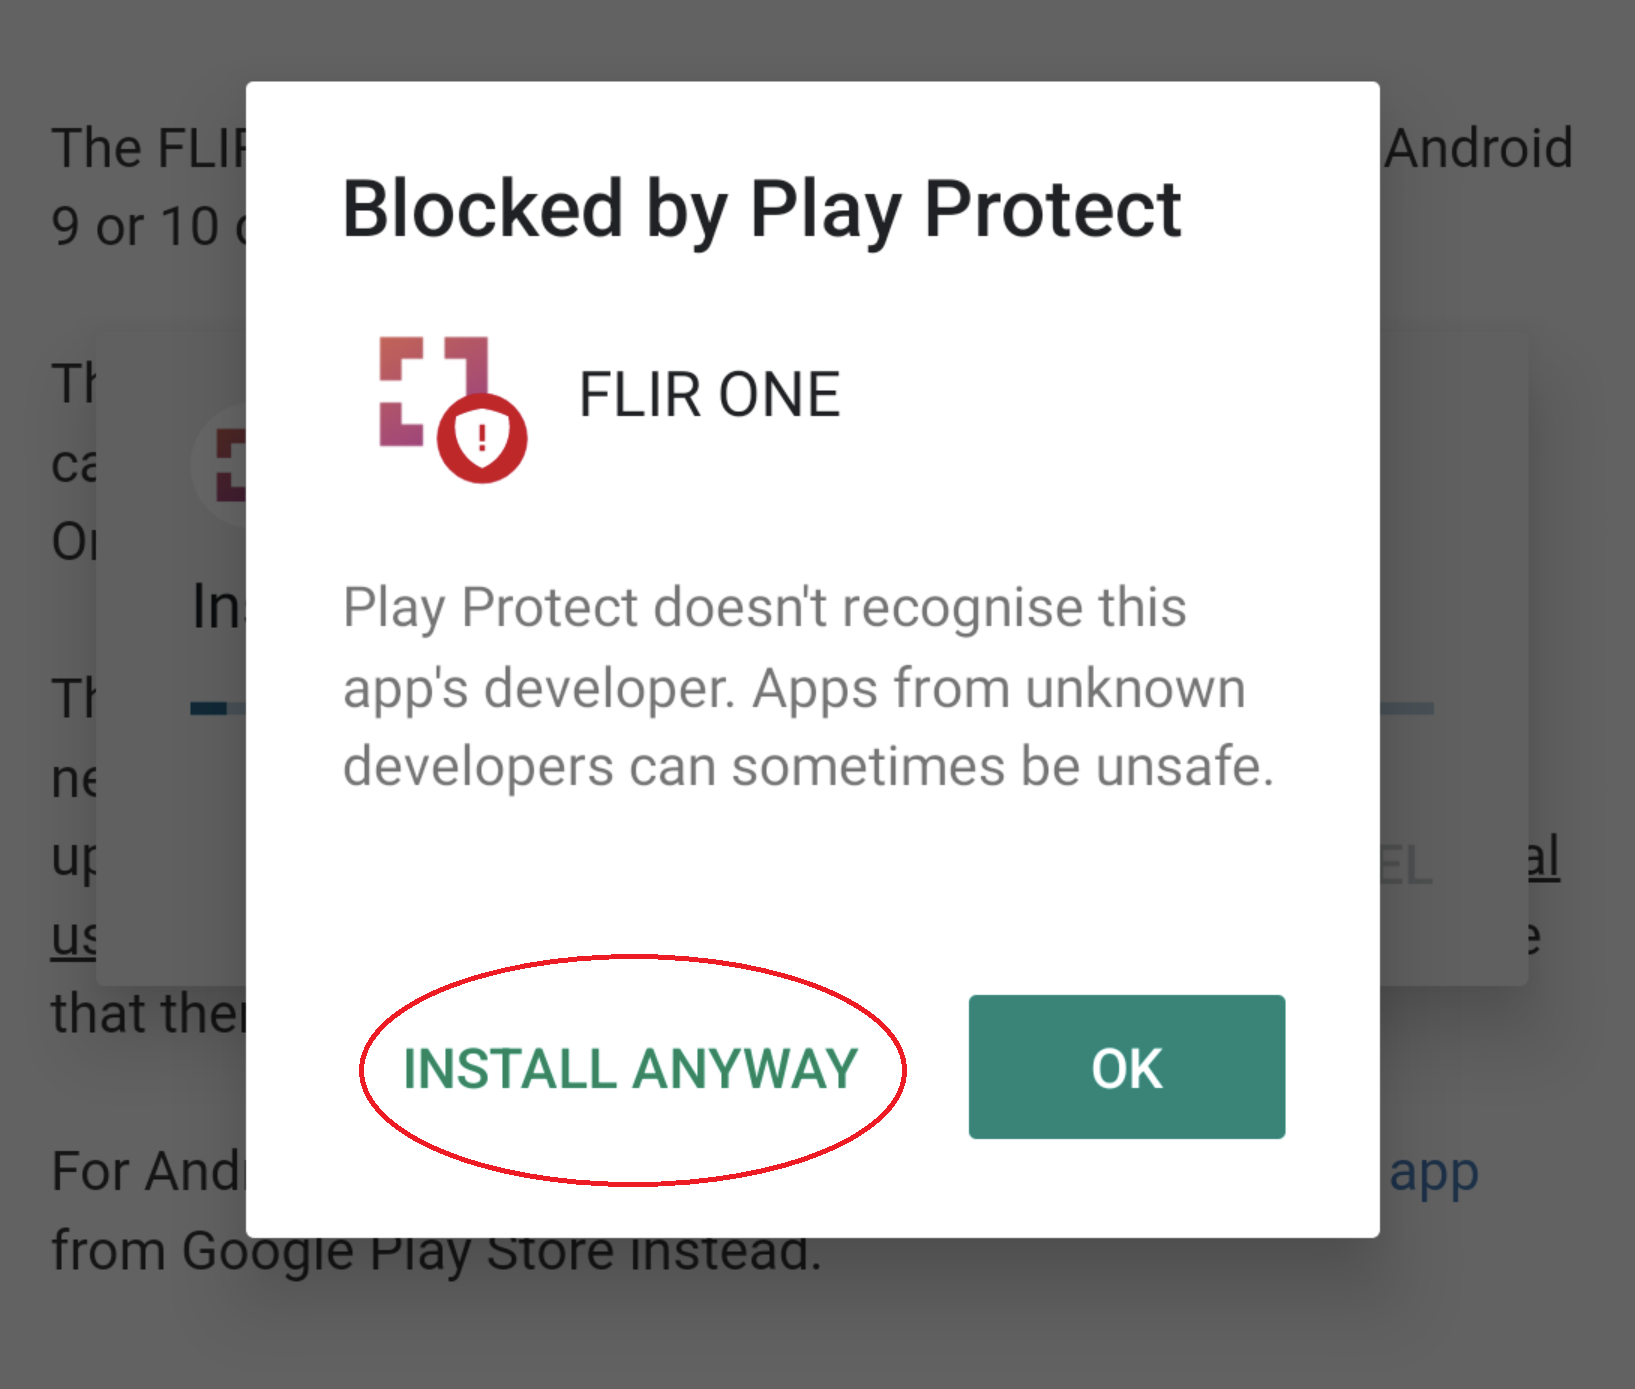
Task: Click the "from Google Play Store instead" text
Action: pos(436,1250)
